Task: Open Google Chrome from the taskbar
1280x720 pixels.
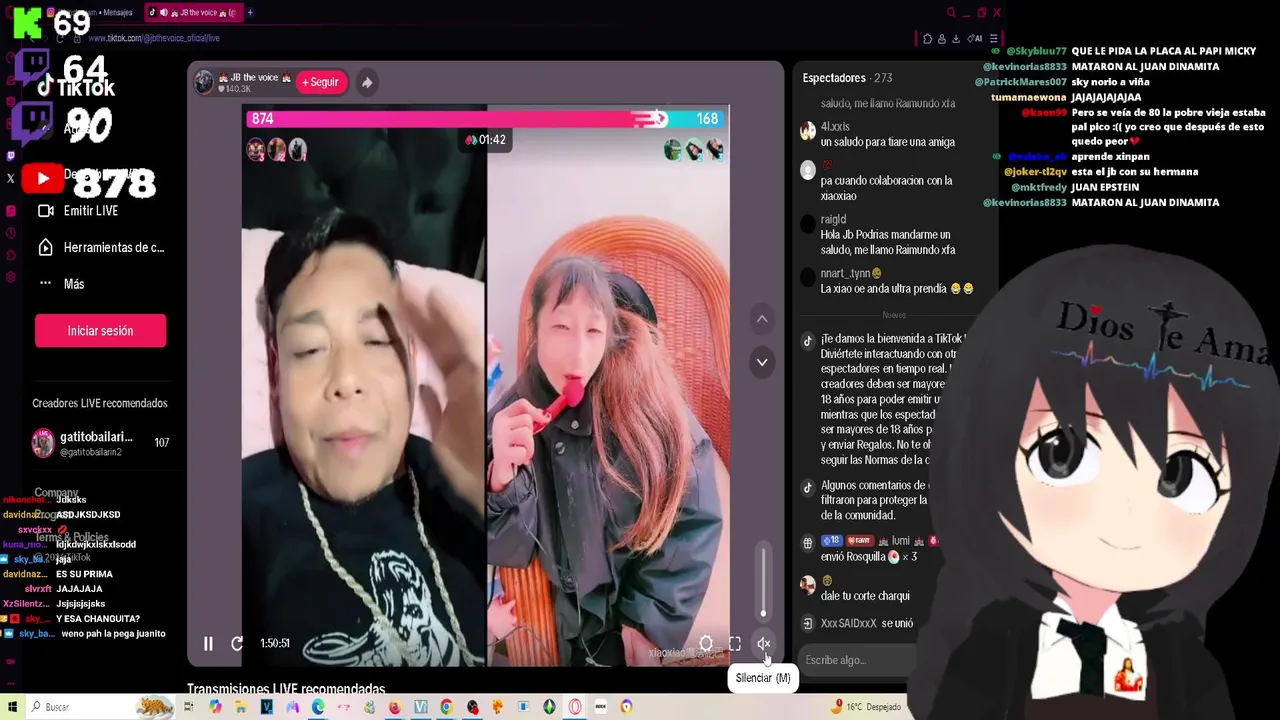Action: pyautogui.click(x=446, y=707)
